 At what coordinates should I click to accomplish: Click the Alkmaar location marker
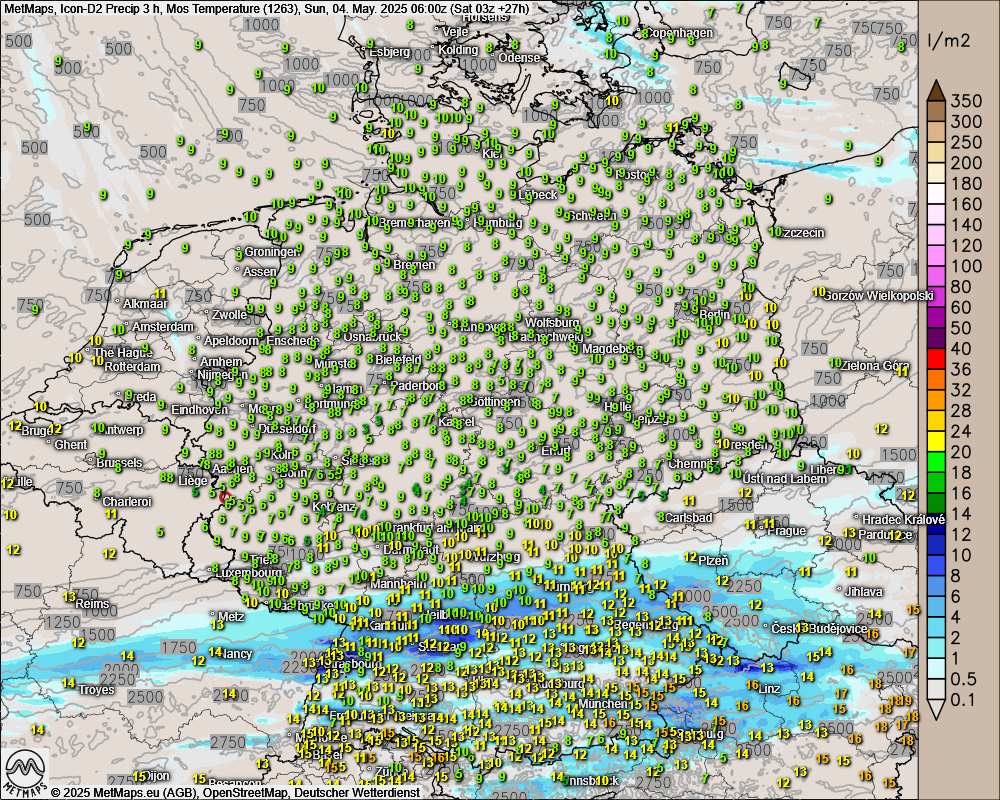tap(118, 302)
